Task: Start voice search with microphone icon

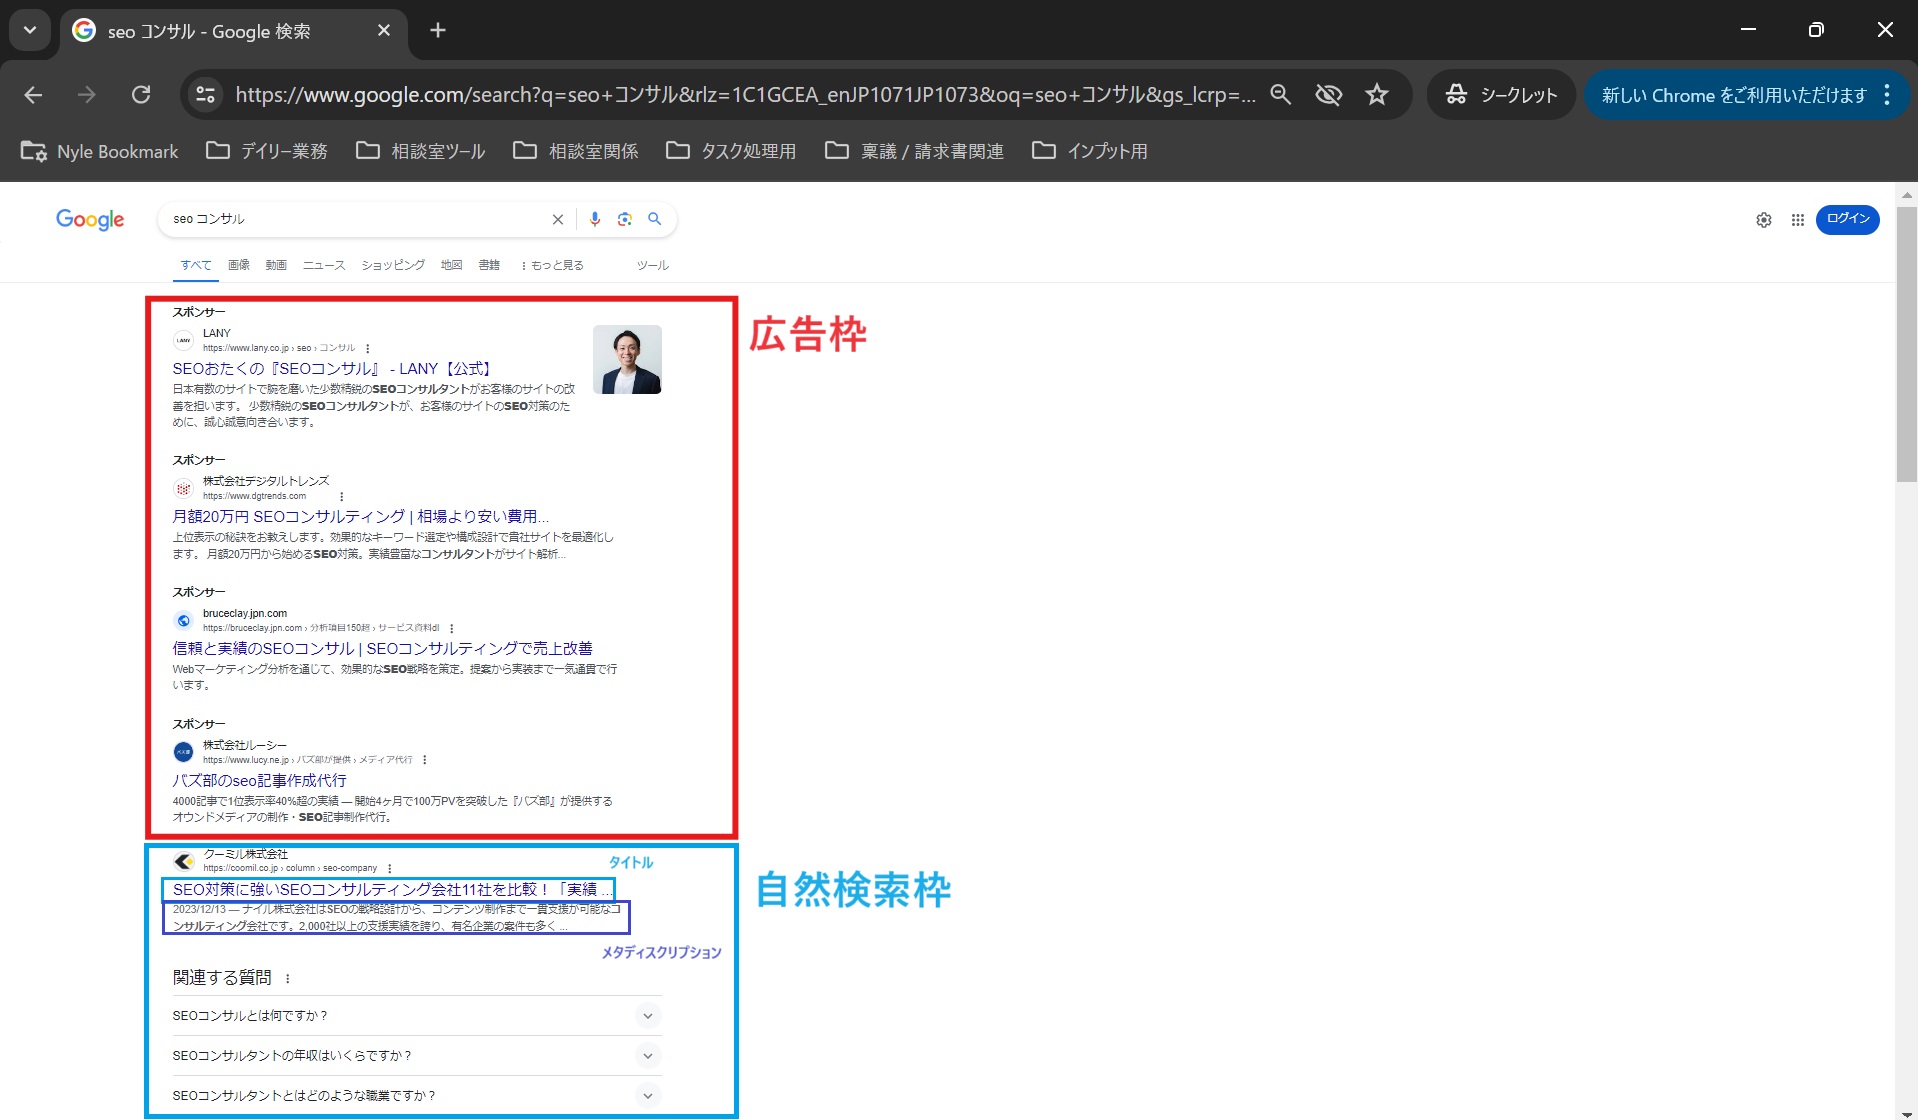Action: 595,219
